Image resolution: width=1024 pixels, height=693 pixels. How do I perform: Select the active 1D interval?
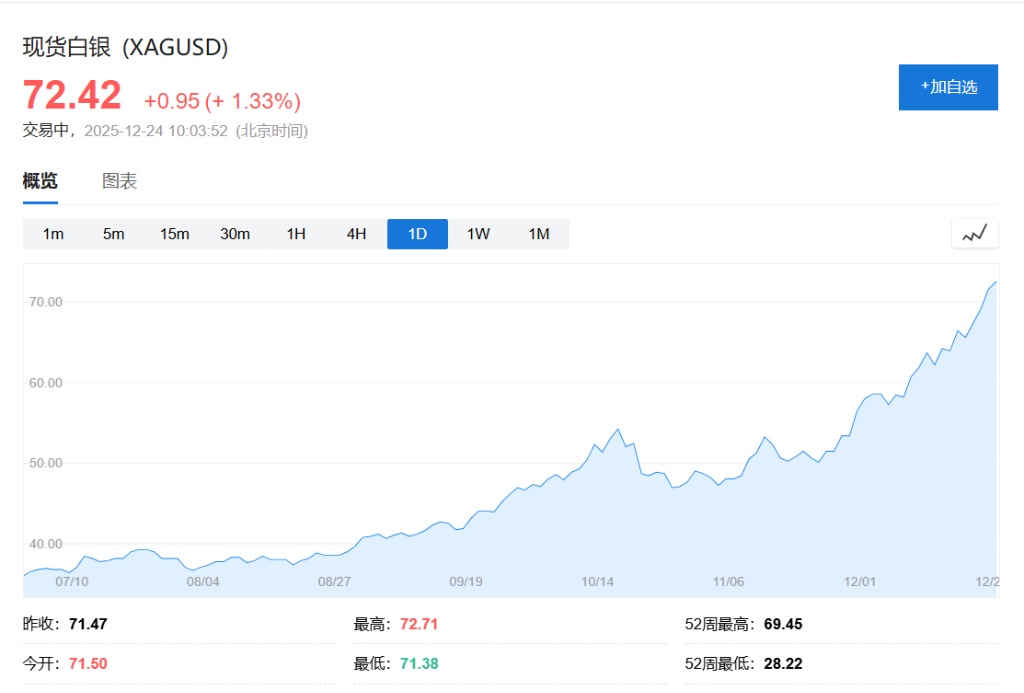point(417,234)
